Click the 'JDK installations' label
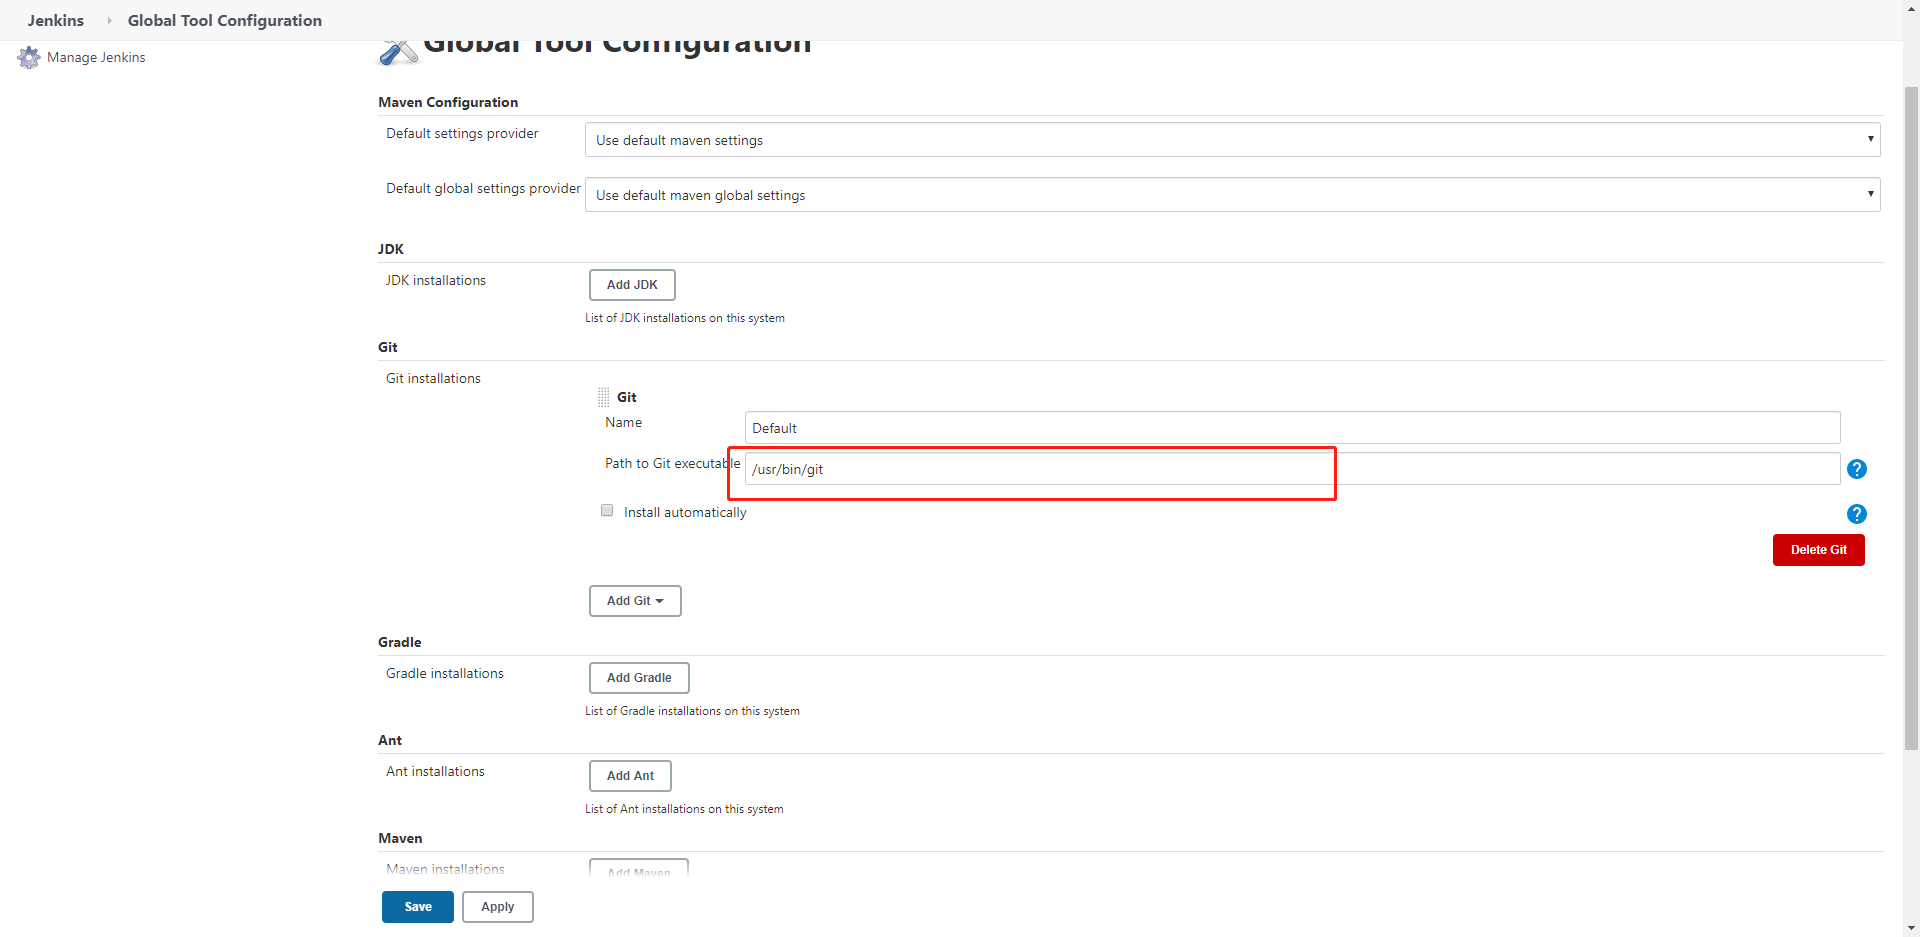The height and width of the screenshot is (937, 1920). (436, 281)
